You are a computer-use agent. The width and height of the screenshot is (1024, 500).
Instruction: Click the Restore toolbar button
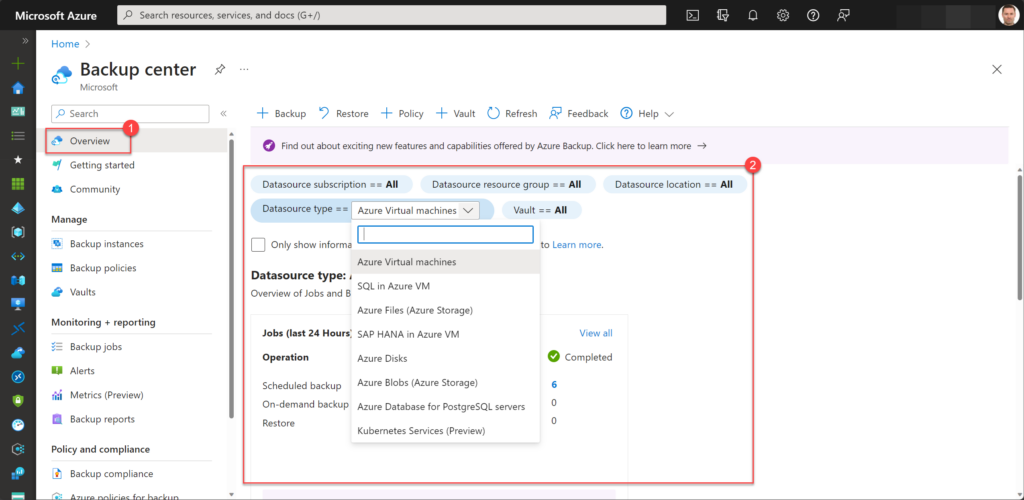pyautogui.click(x=344, y=114)
